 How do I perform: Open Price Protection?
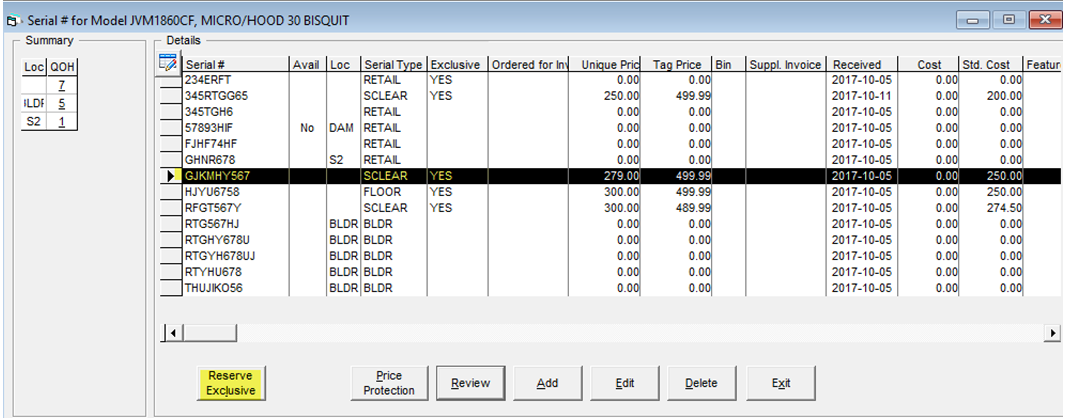click(389, 384)
